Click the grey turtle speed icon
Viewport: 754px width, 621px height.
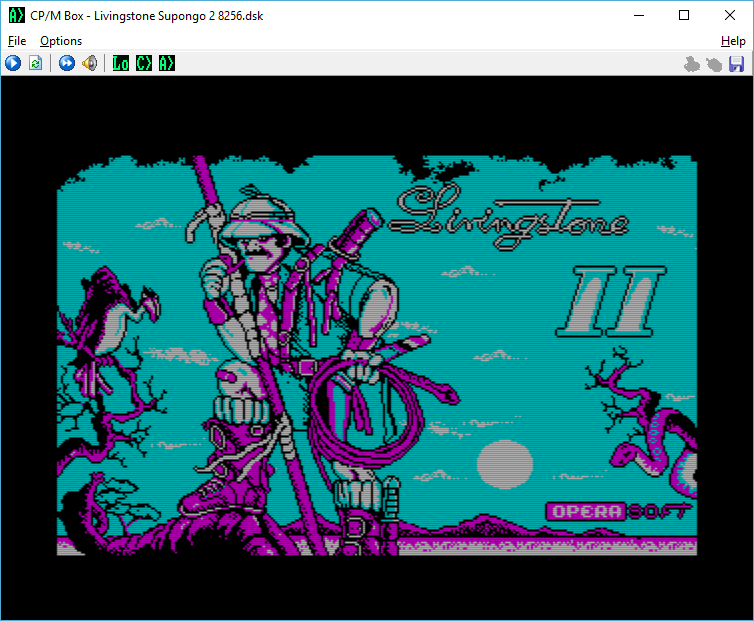tap(714, 64)
